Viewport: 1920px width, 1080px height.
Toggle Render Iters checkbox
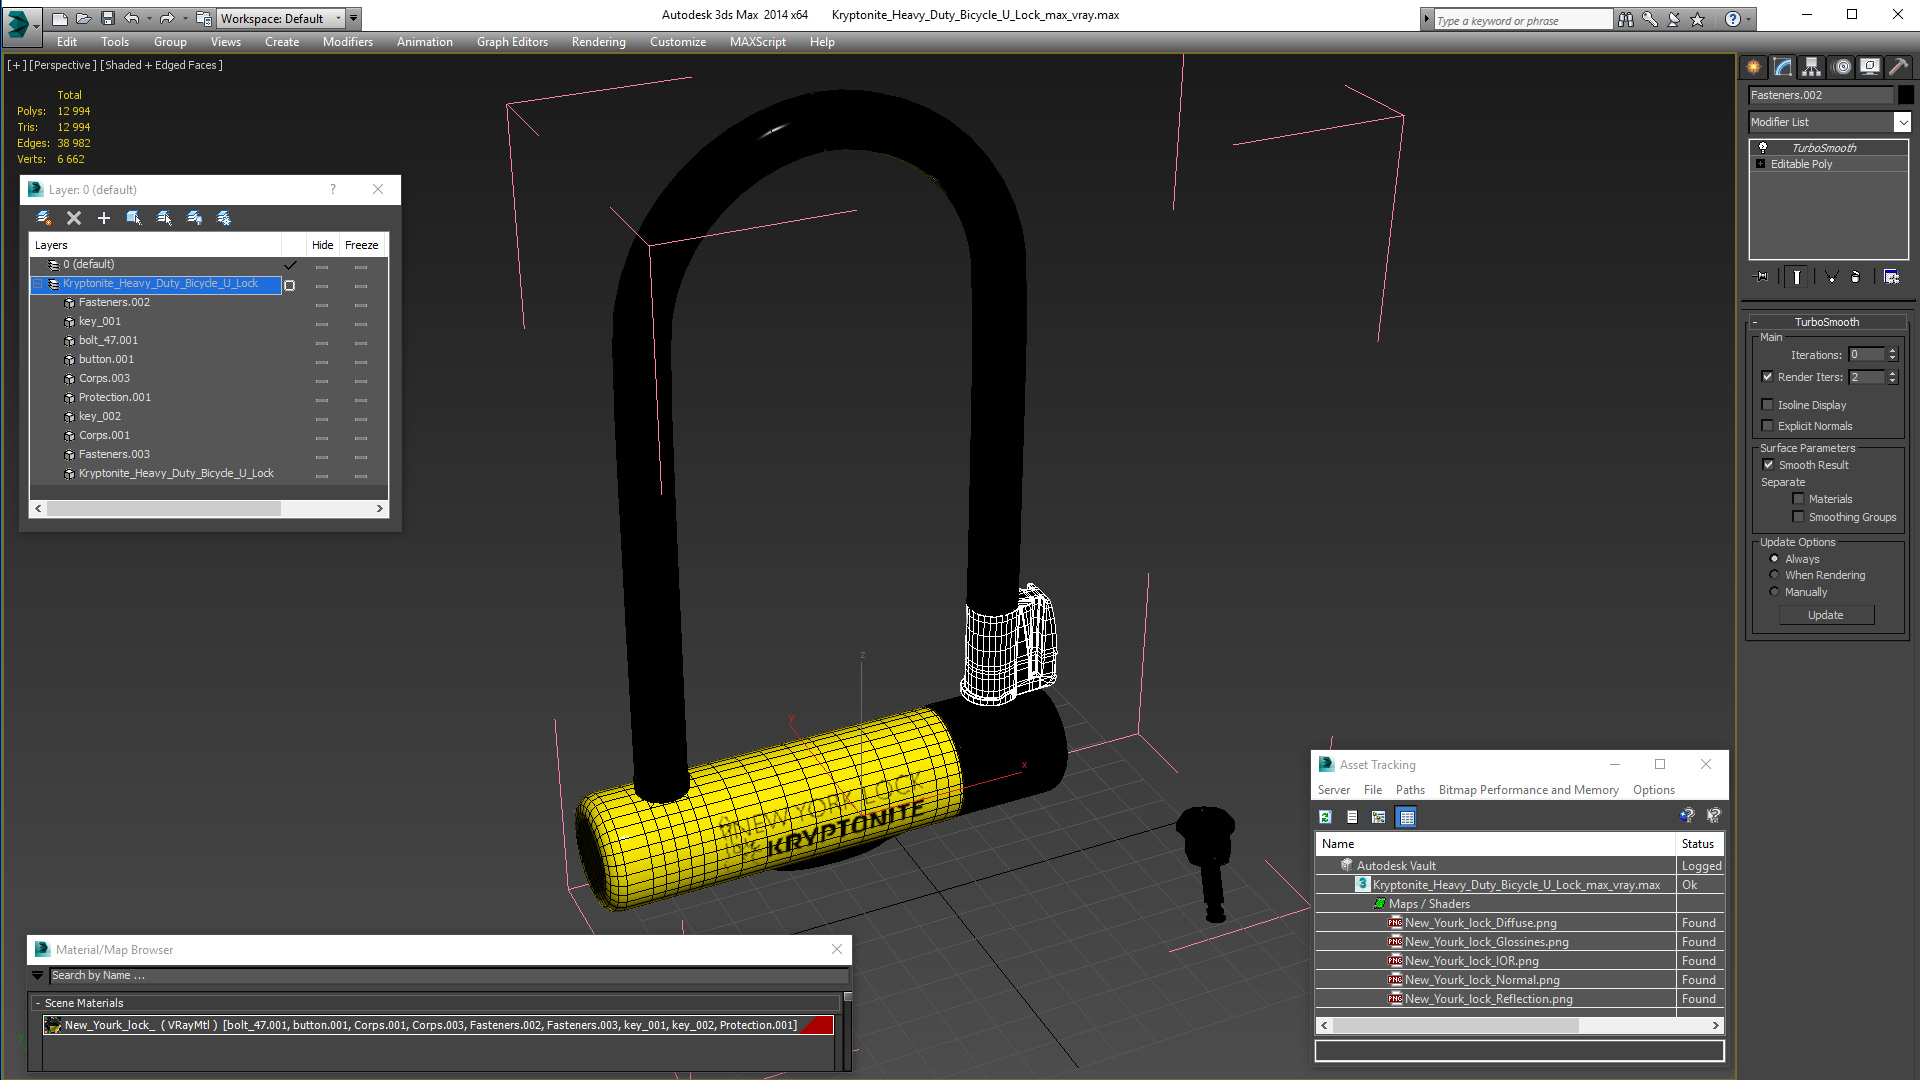point(1768,377)
